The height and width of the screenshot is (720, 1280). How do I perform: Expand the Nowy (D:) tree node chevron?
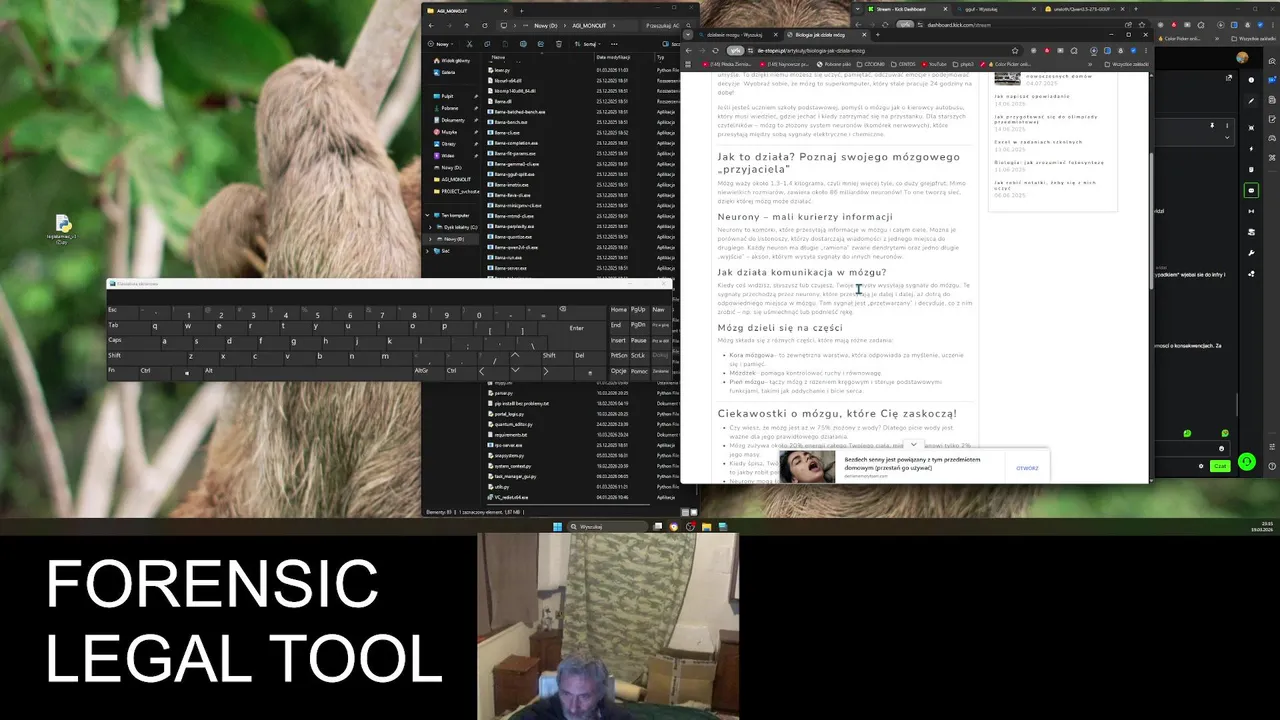click(430, 239)
